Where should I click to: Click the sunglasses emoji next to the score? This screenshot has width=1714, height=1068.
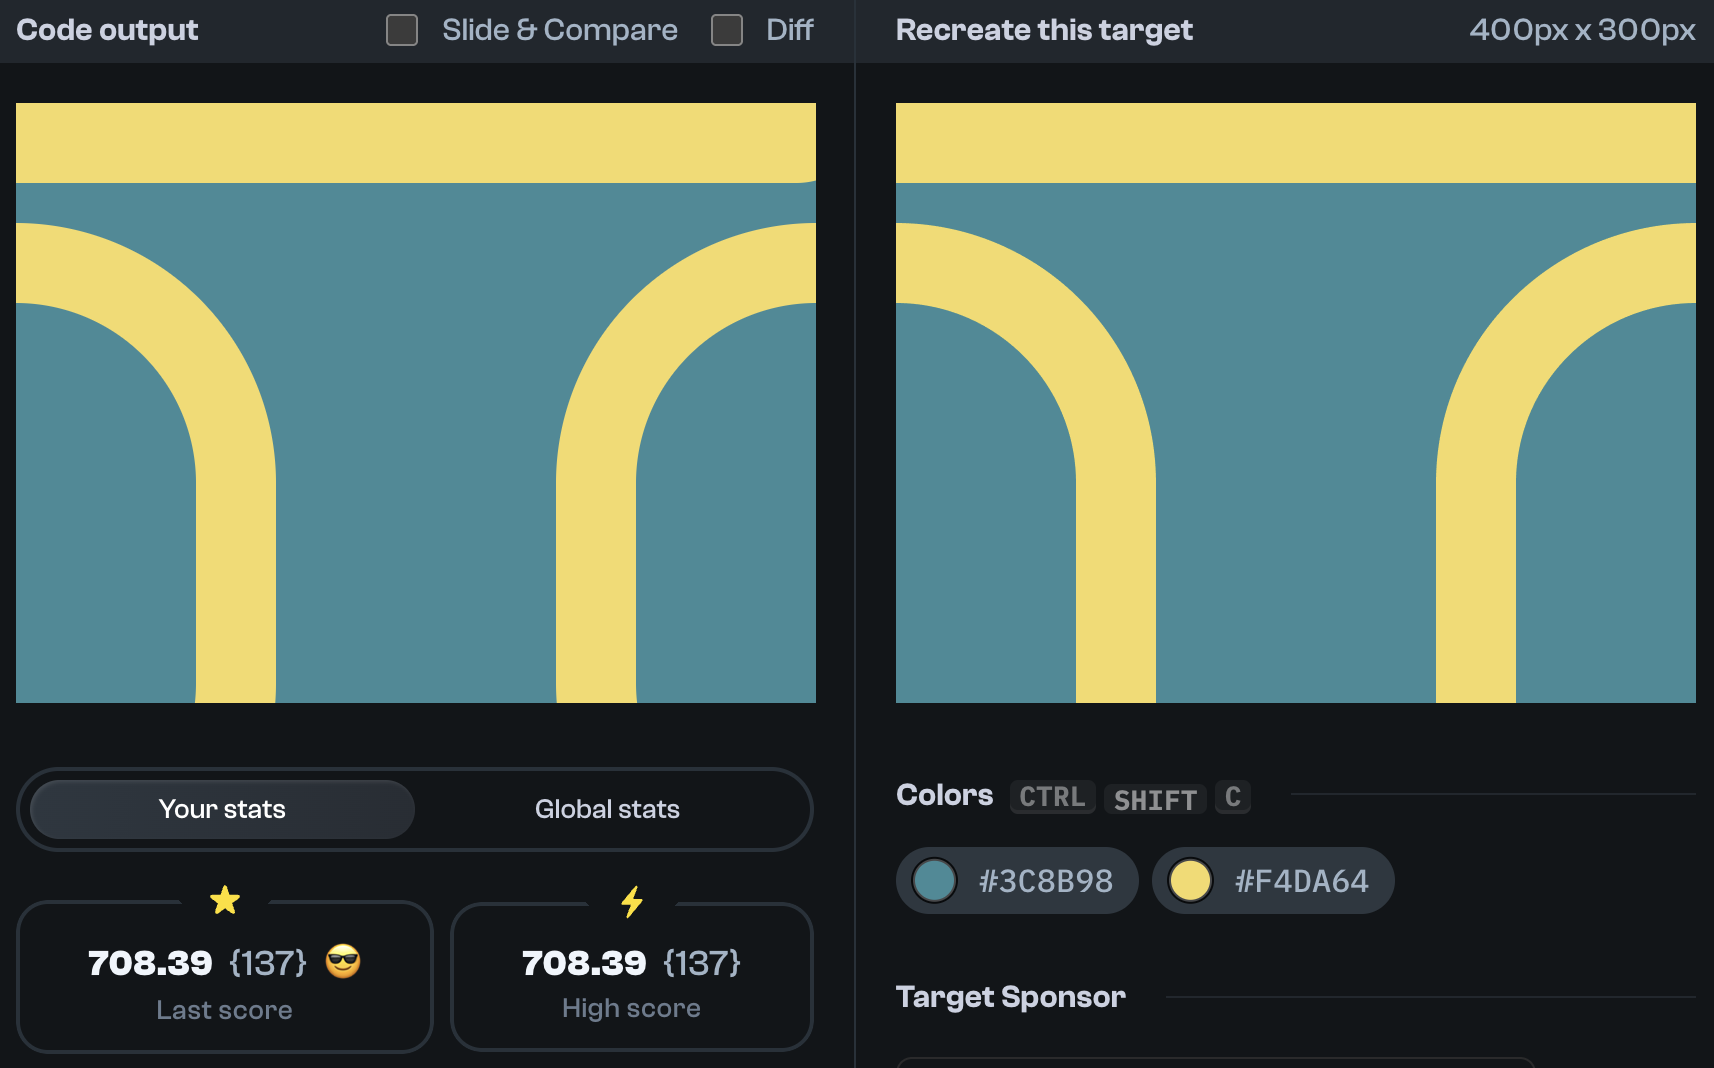point(342,962)
